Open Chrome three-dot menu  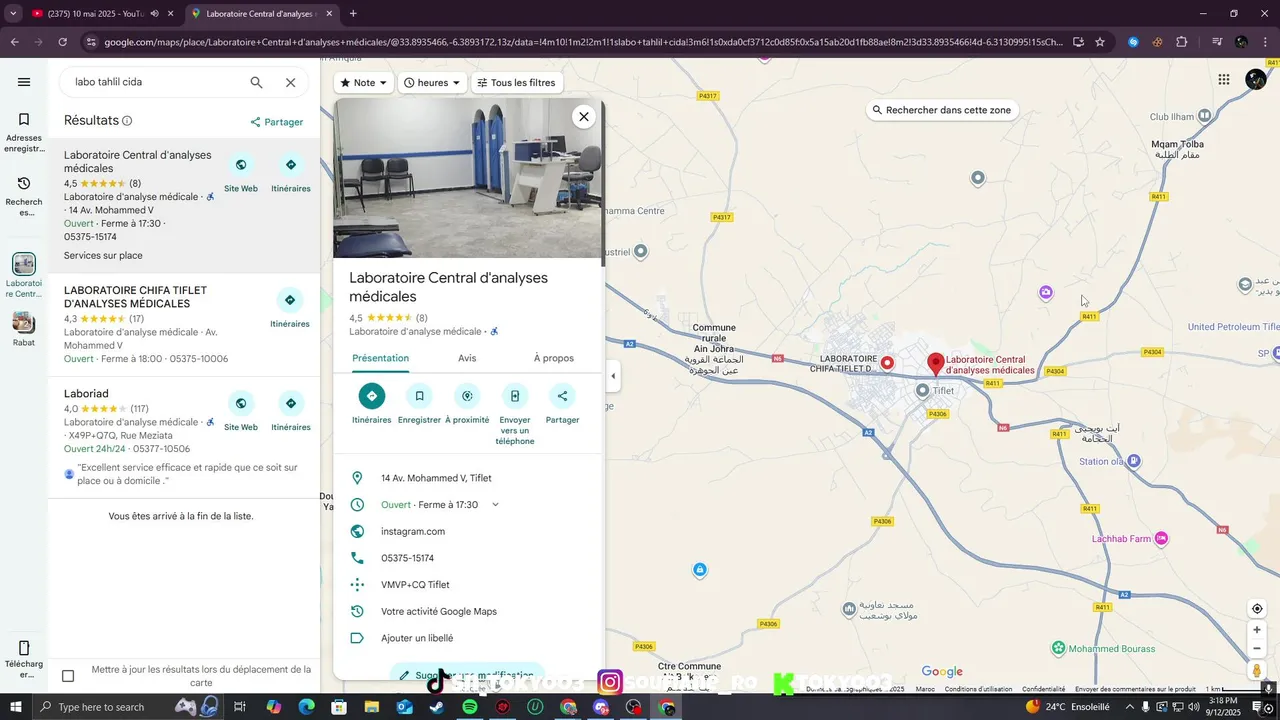(1266, 42)
